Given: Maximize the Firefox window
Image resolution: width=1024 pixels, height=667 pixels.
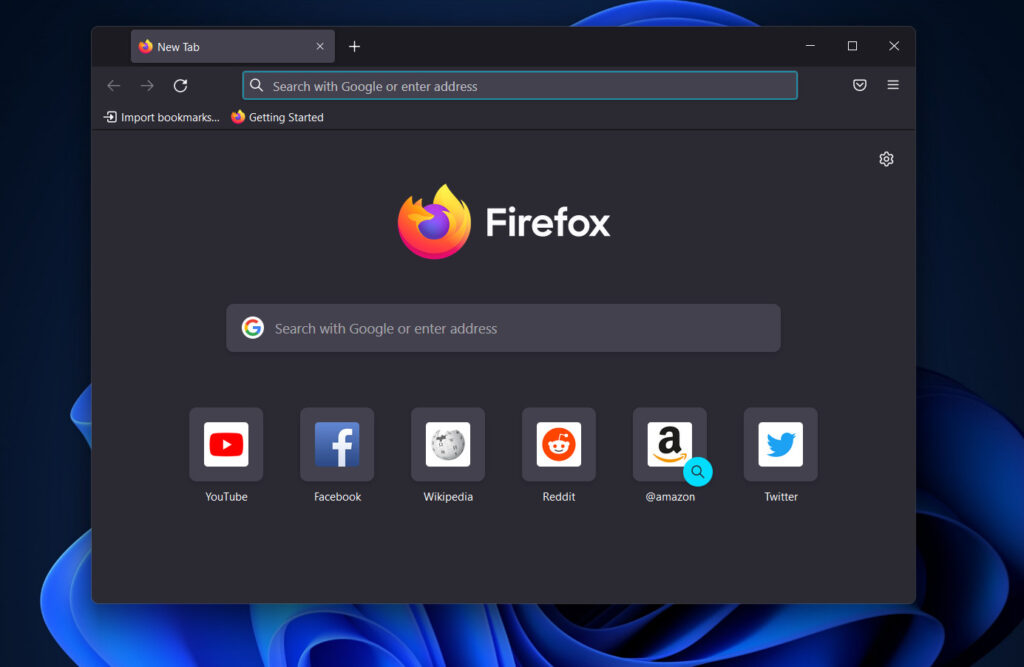Looking at the screenshot, I should click(852, 46).
